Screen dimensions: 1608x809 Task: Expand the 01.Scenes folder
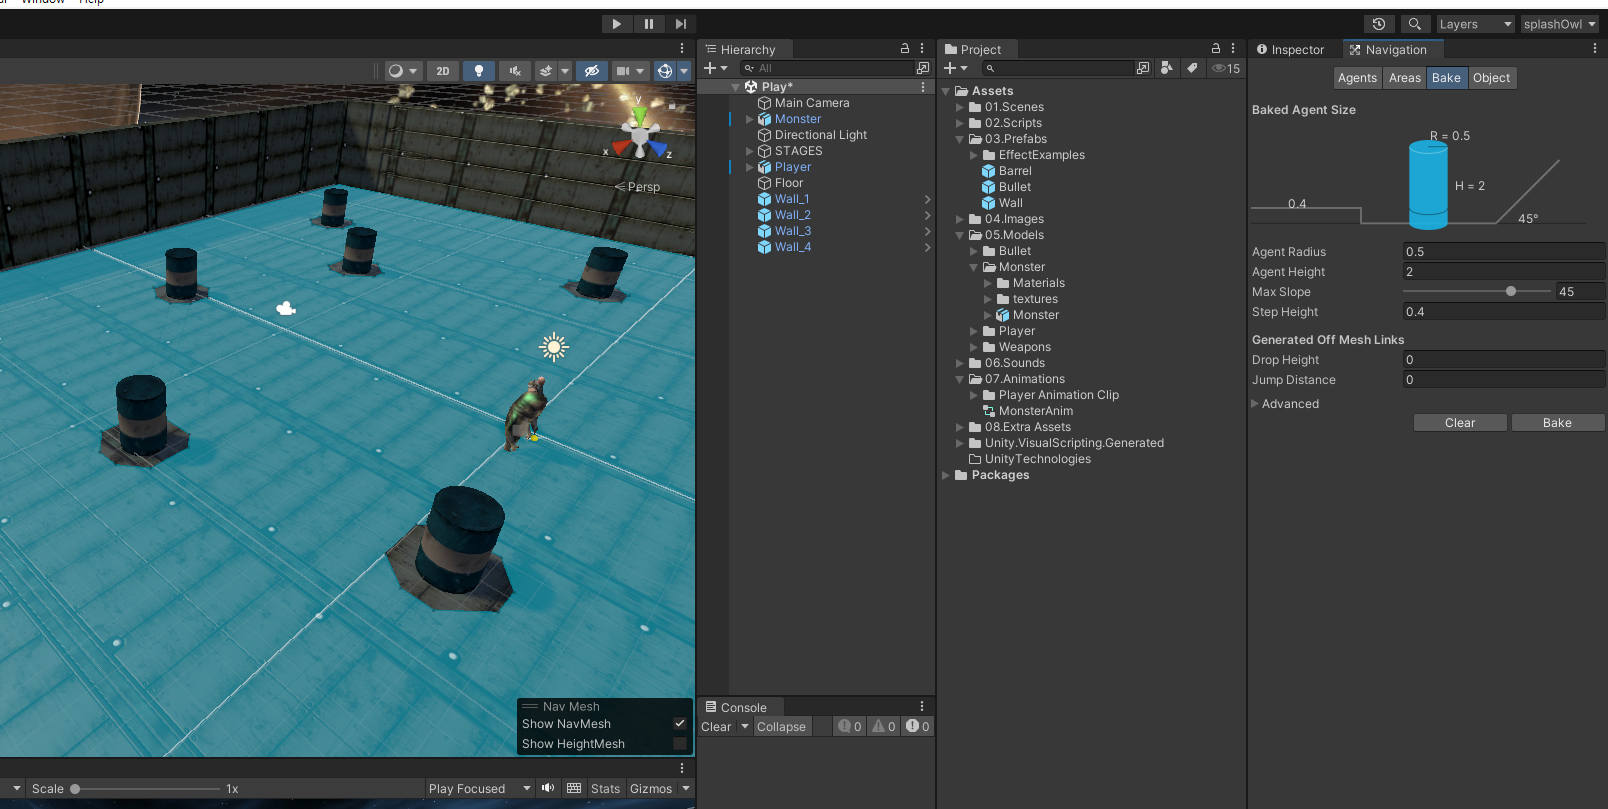(x=960, y=107)
